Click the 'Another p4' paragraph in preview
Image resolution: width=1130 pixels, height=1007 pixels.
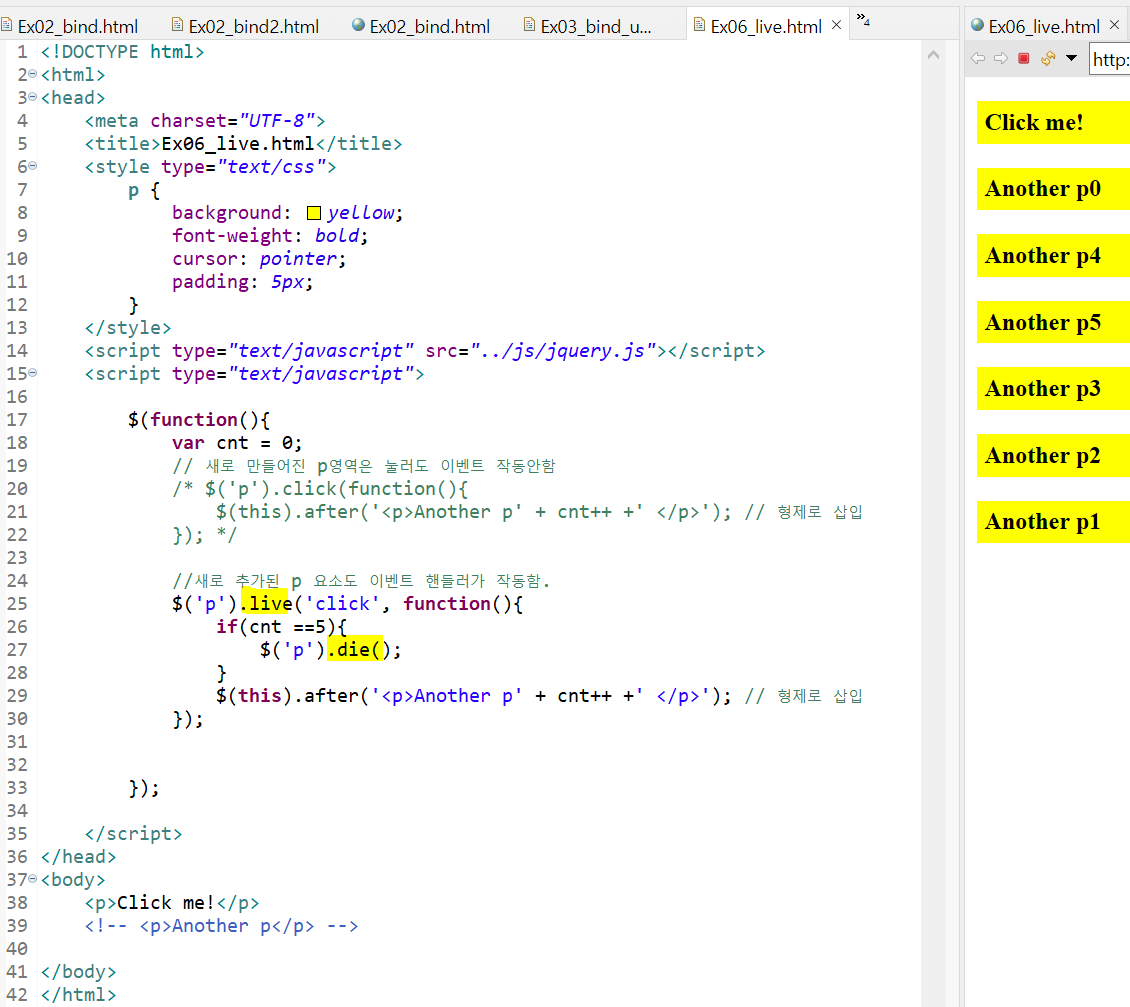coord(1053,256)
